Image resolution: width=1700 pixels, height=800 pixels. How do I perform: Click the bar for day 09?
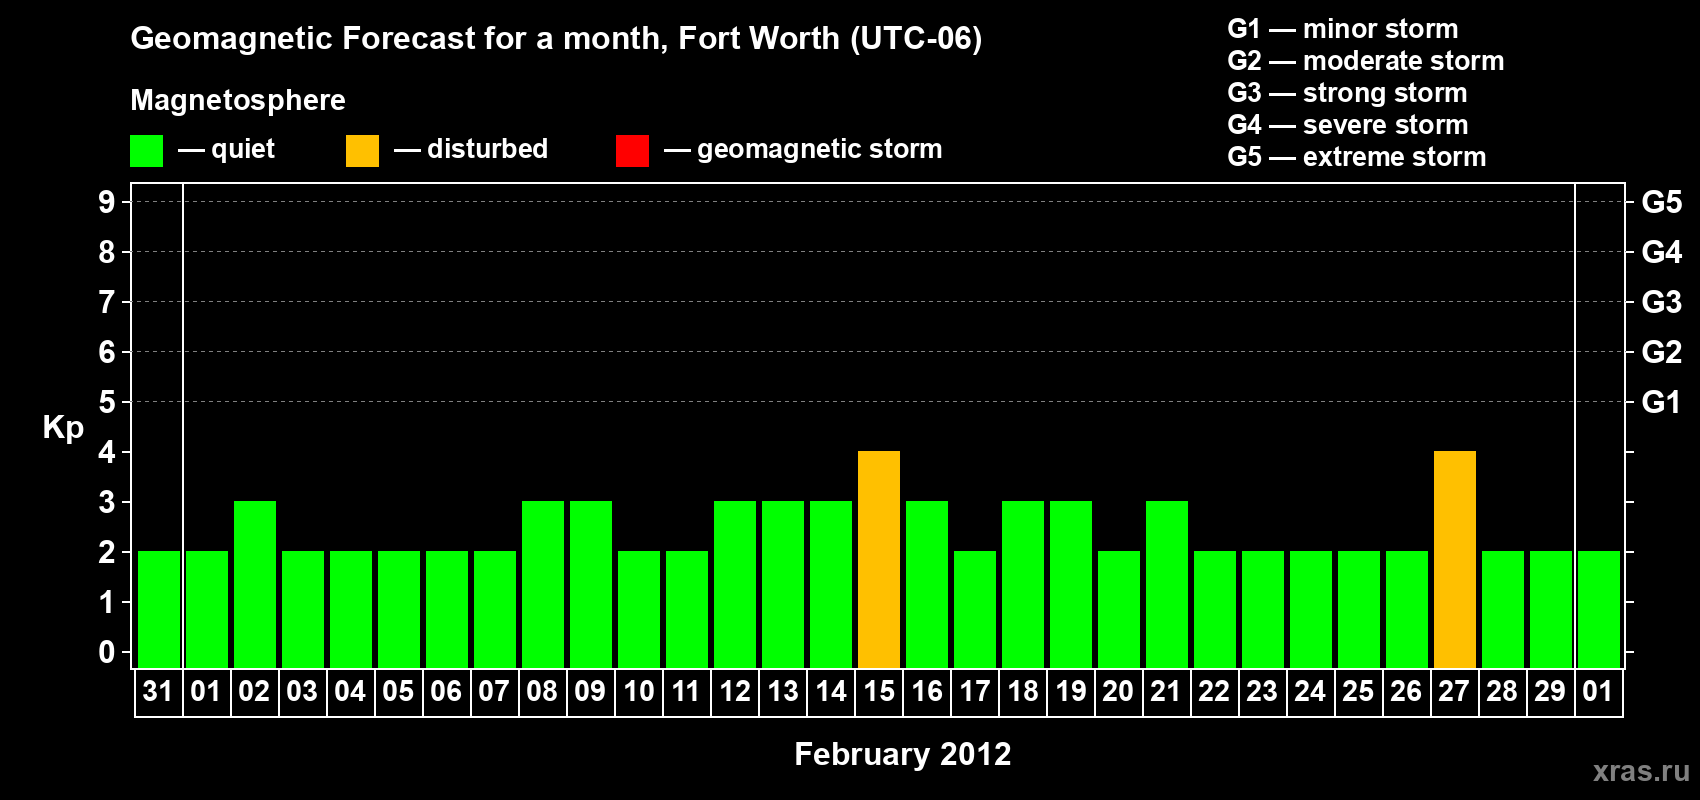pyautogui.click(x=591, y=584)
